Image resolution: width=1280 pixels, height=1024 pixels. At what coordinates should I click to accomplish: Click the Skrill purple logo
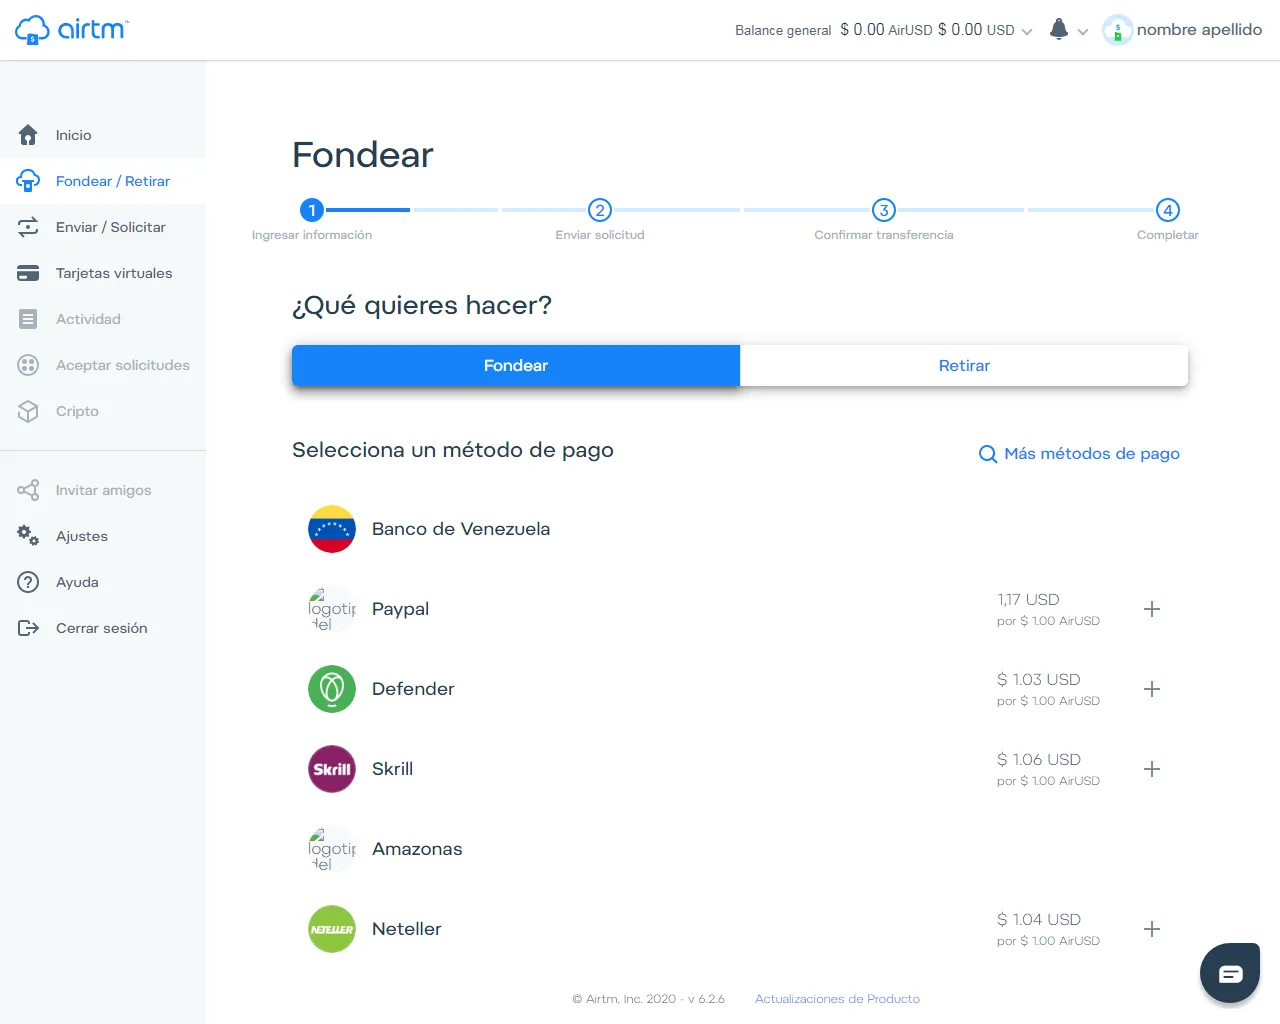[x=332, y=769]
